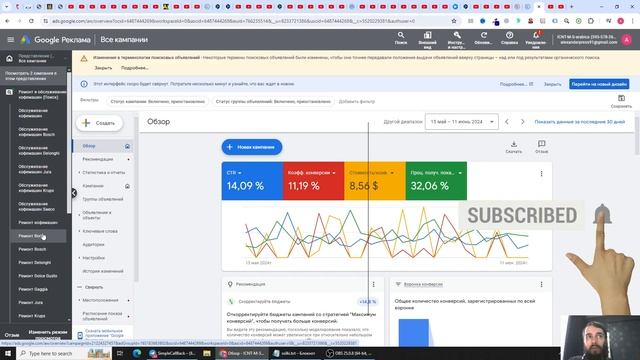
Task: Open the Воронка конверсии card three-dot menu
Action: tap(542, 284)
